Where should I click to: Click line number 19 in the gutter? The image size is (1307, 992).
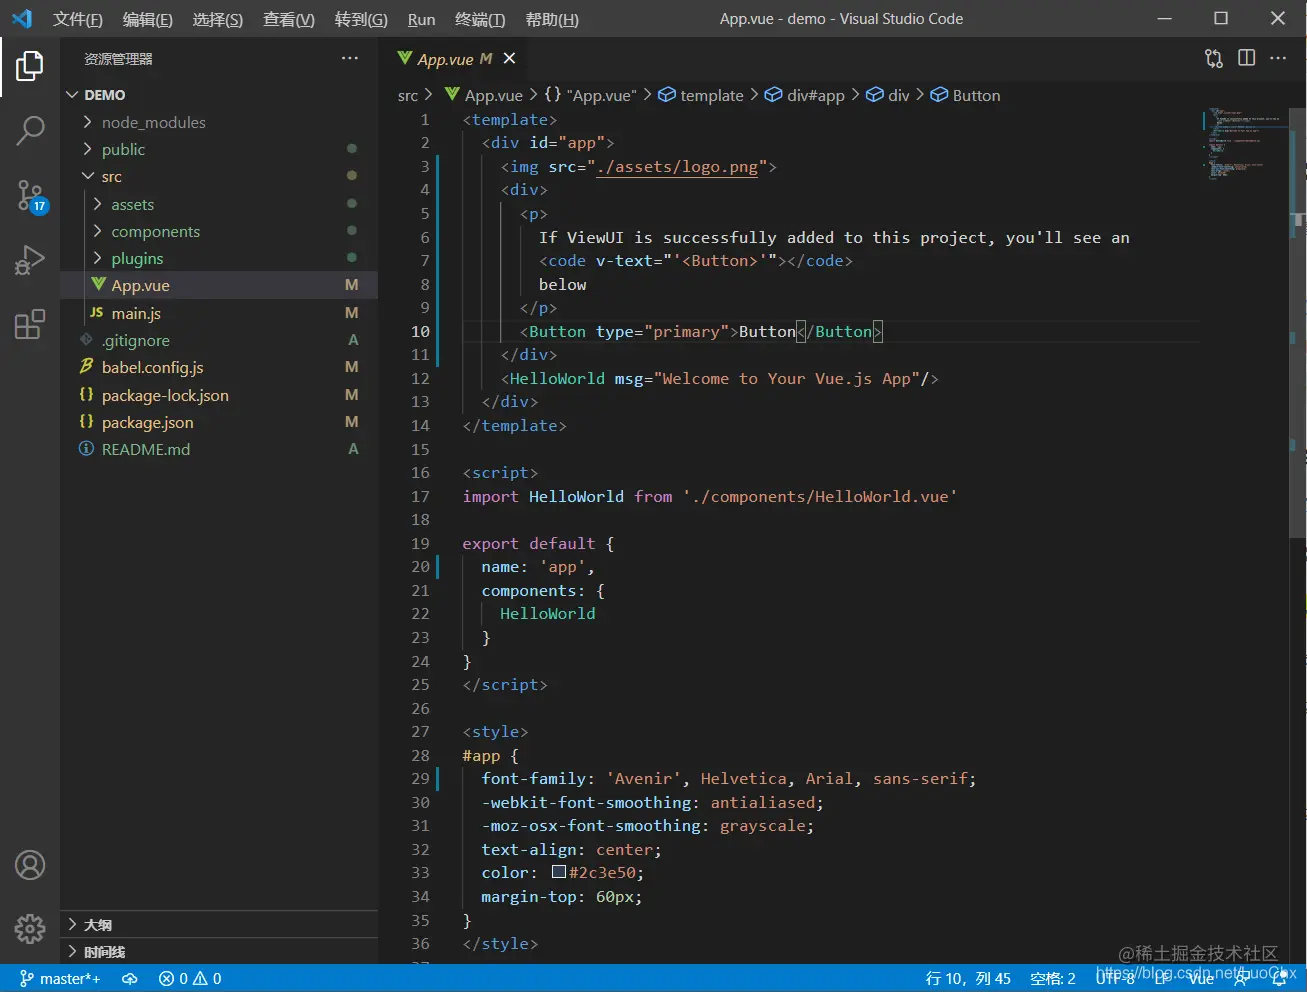pyautogui.click(x=420, y=543)
